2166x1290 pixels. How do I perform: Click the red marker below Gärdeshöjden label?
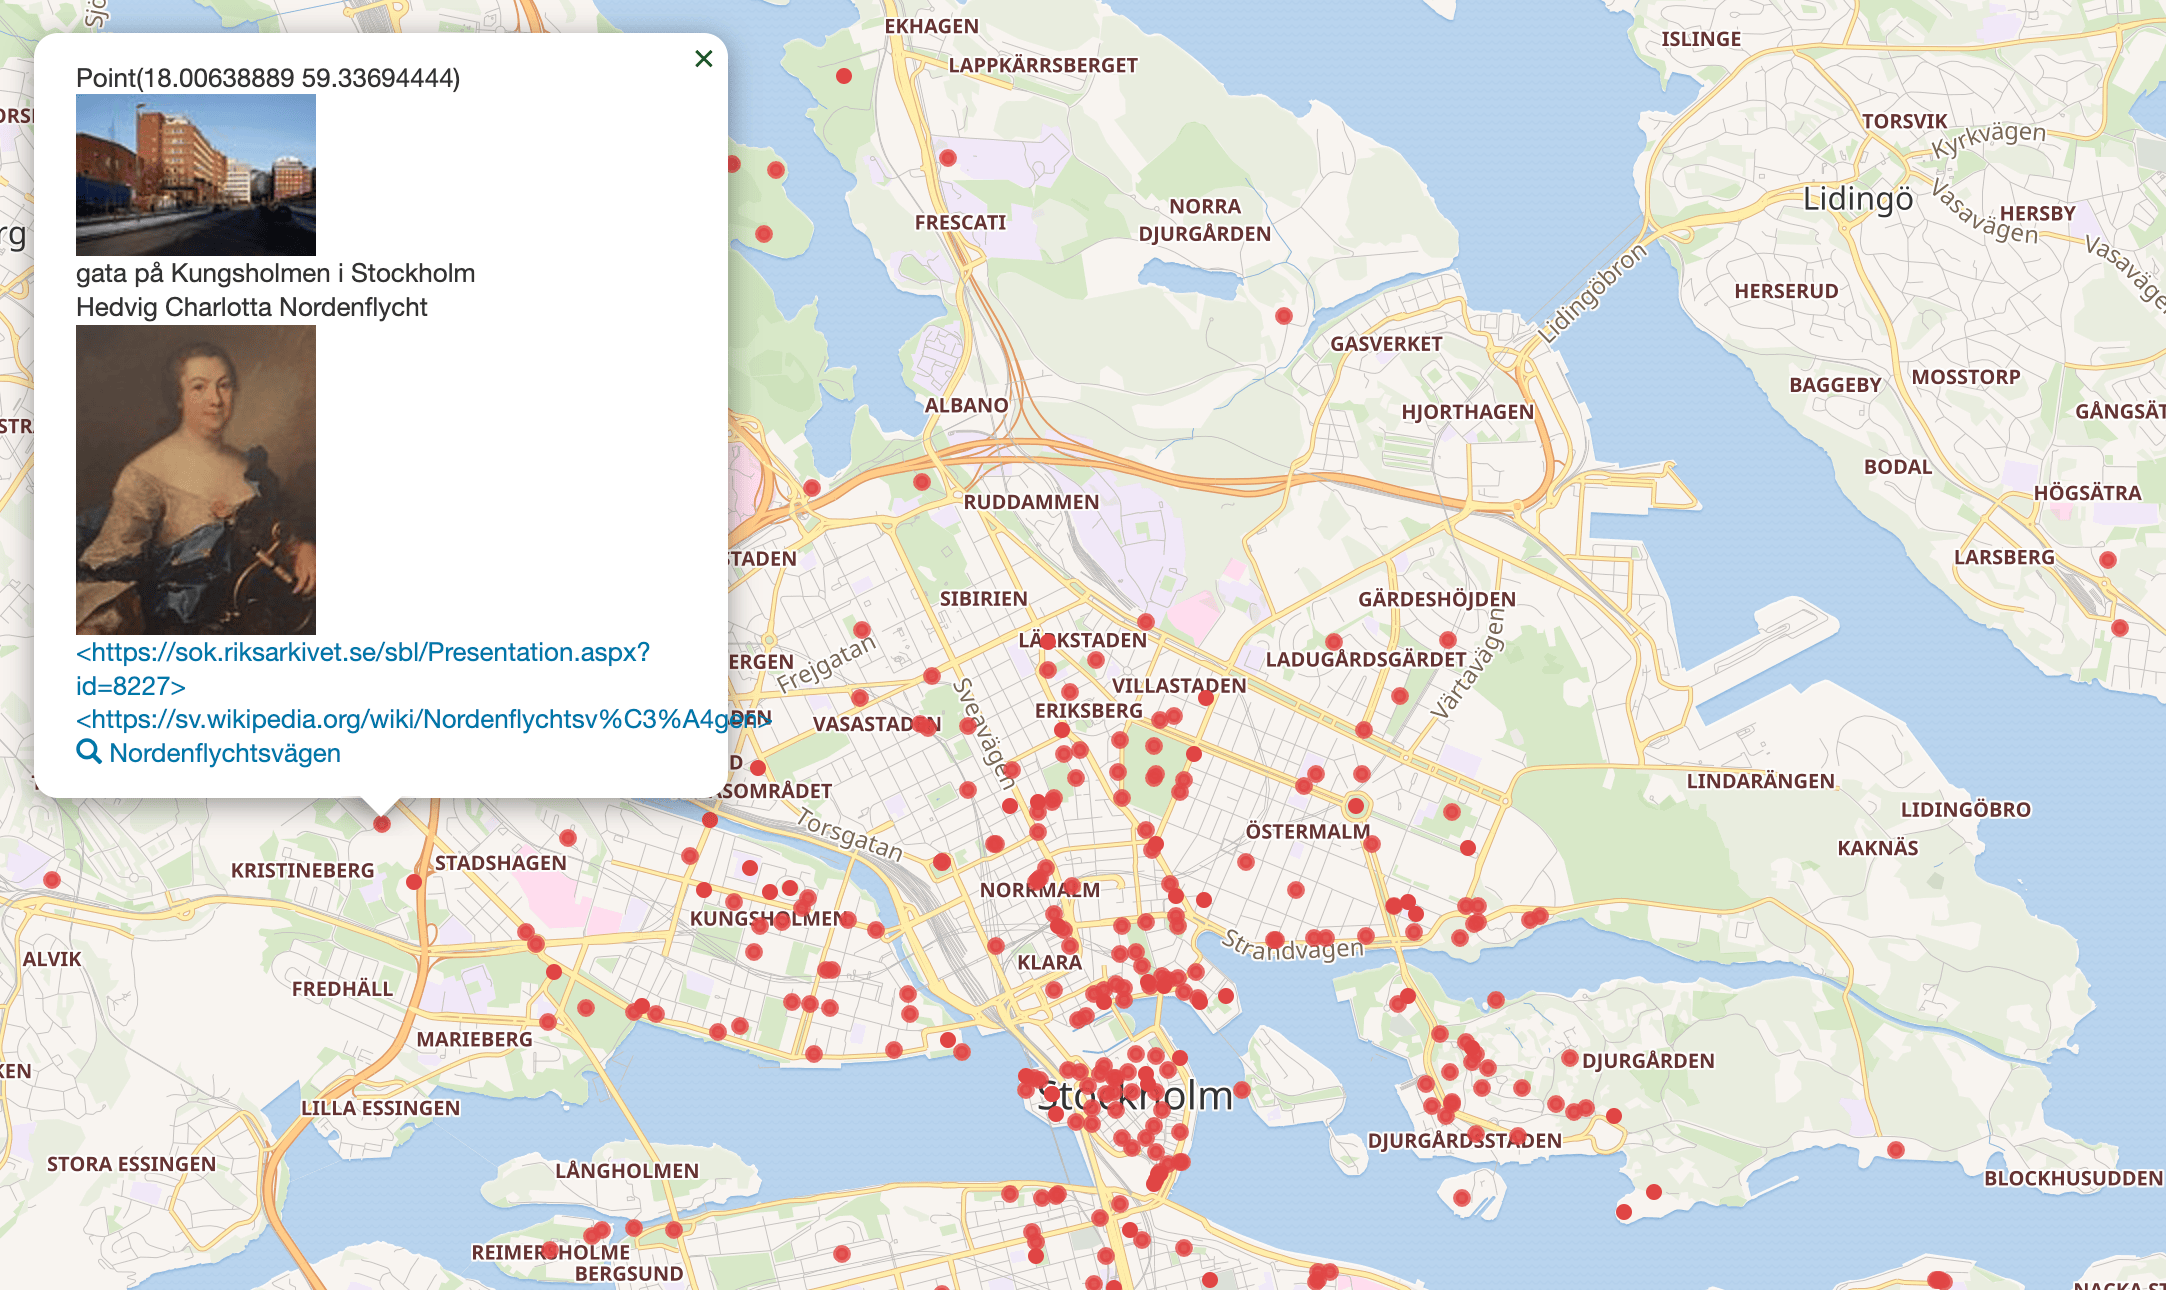point(1448,639)
